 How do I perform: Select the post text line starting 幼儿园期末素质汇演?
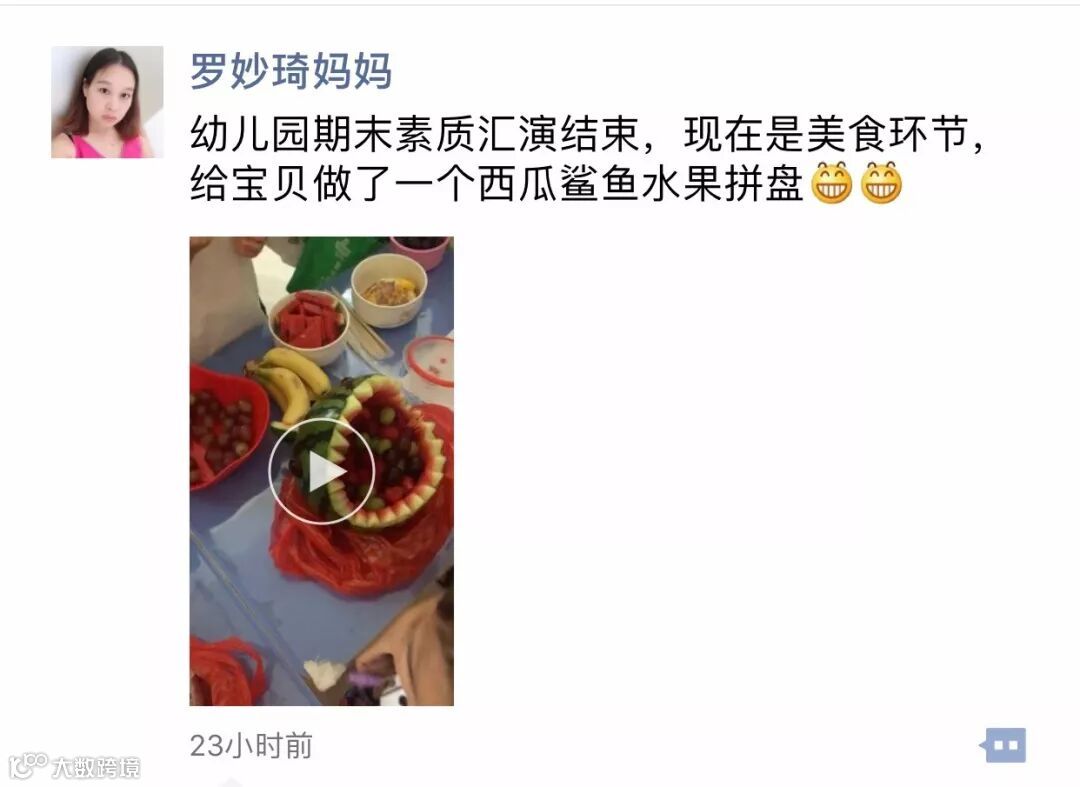coord(587,134)
